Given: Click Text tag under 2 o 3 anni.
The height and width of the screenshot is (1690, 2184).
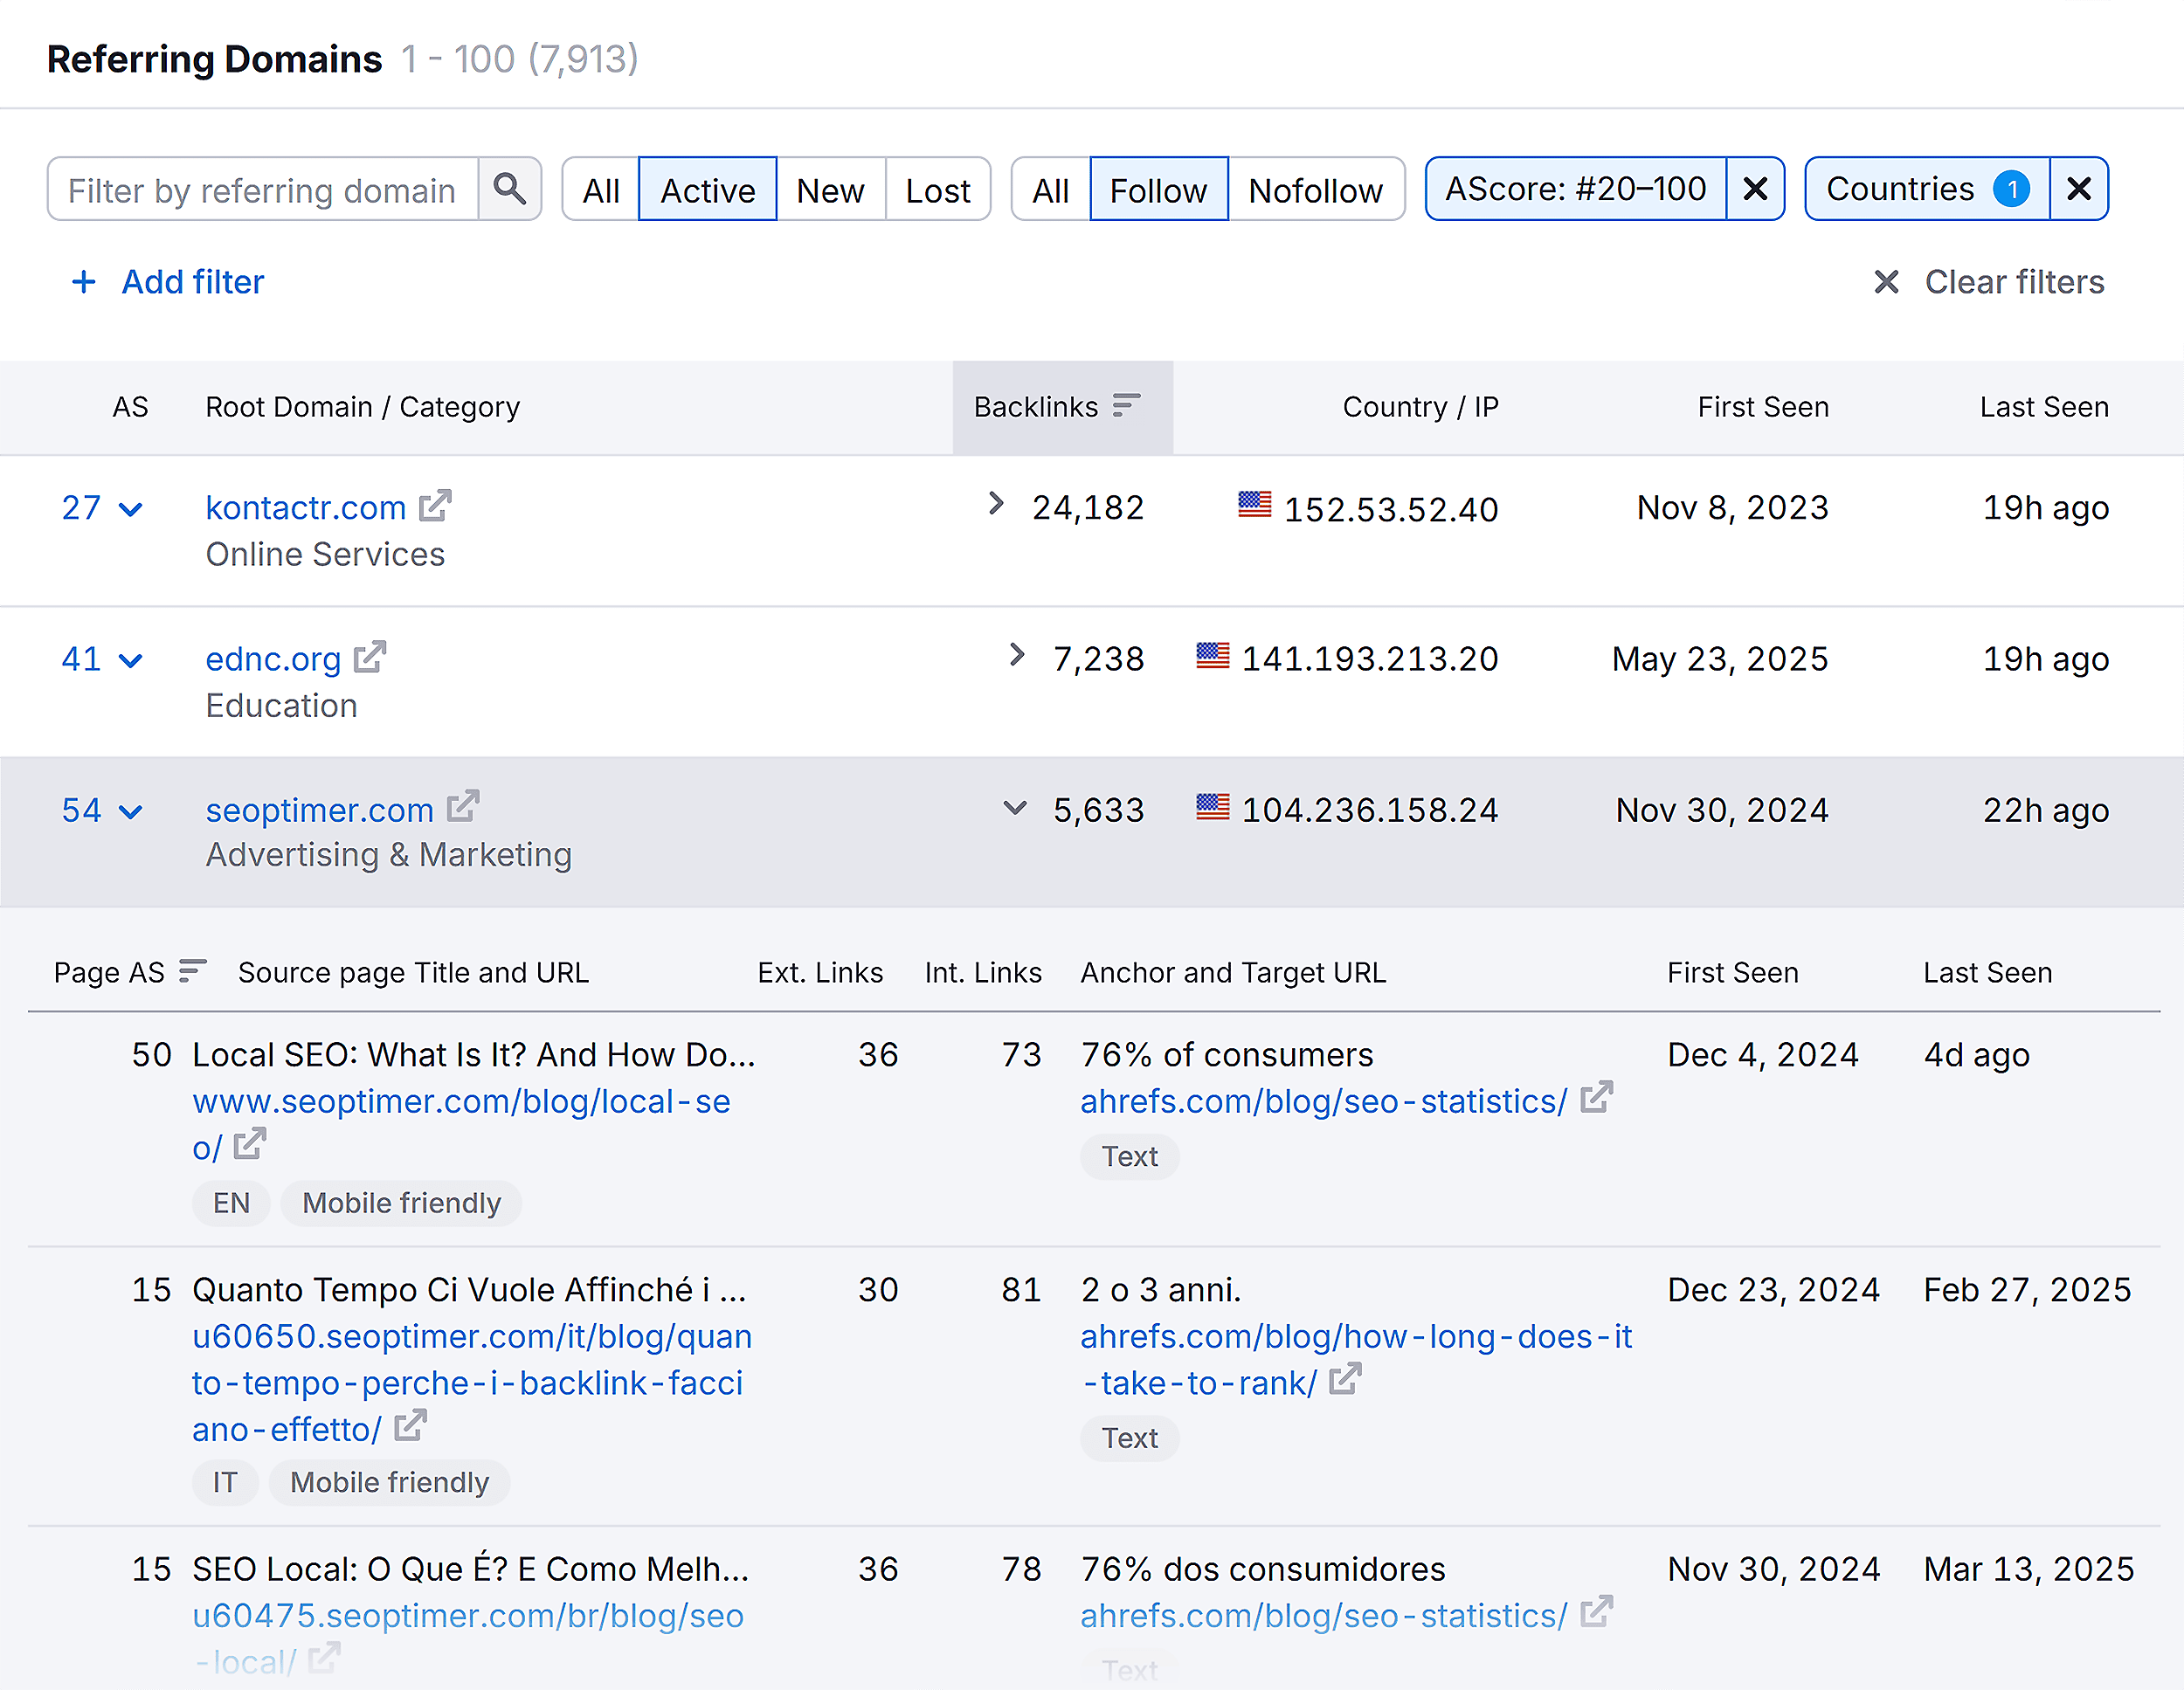Looking at the screenshot, I should coord(1130,1438).
